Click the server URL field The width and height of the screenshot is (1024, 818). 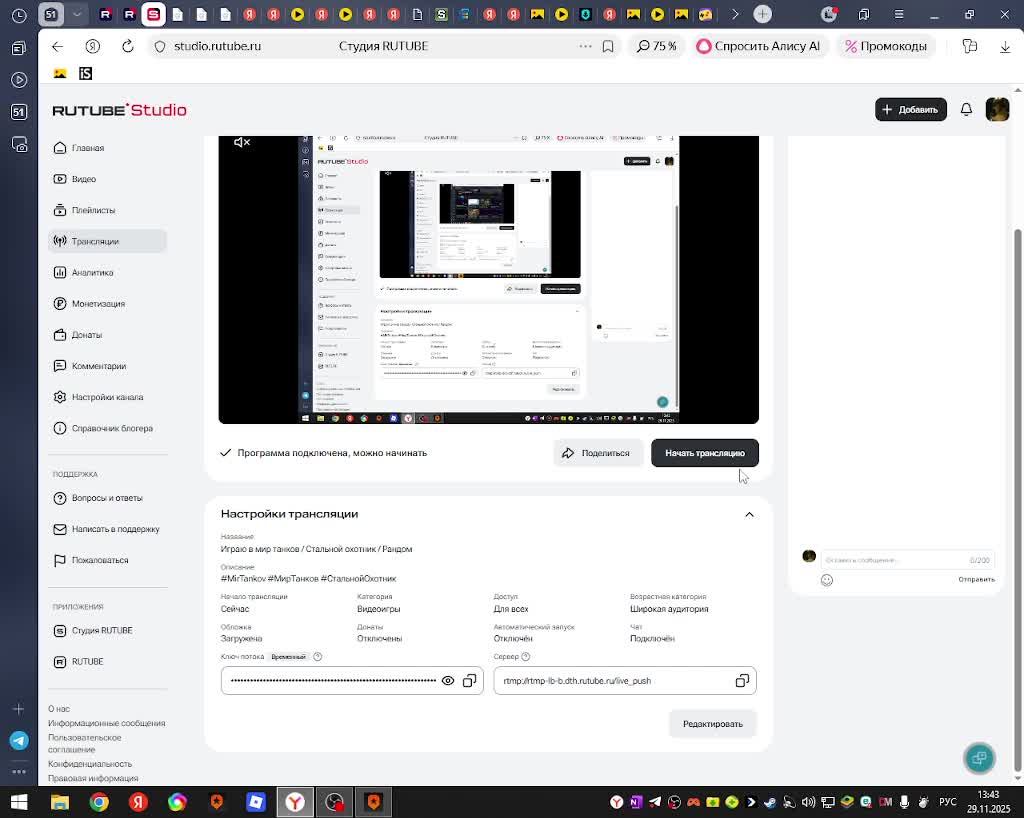625,681
